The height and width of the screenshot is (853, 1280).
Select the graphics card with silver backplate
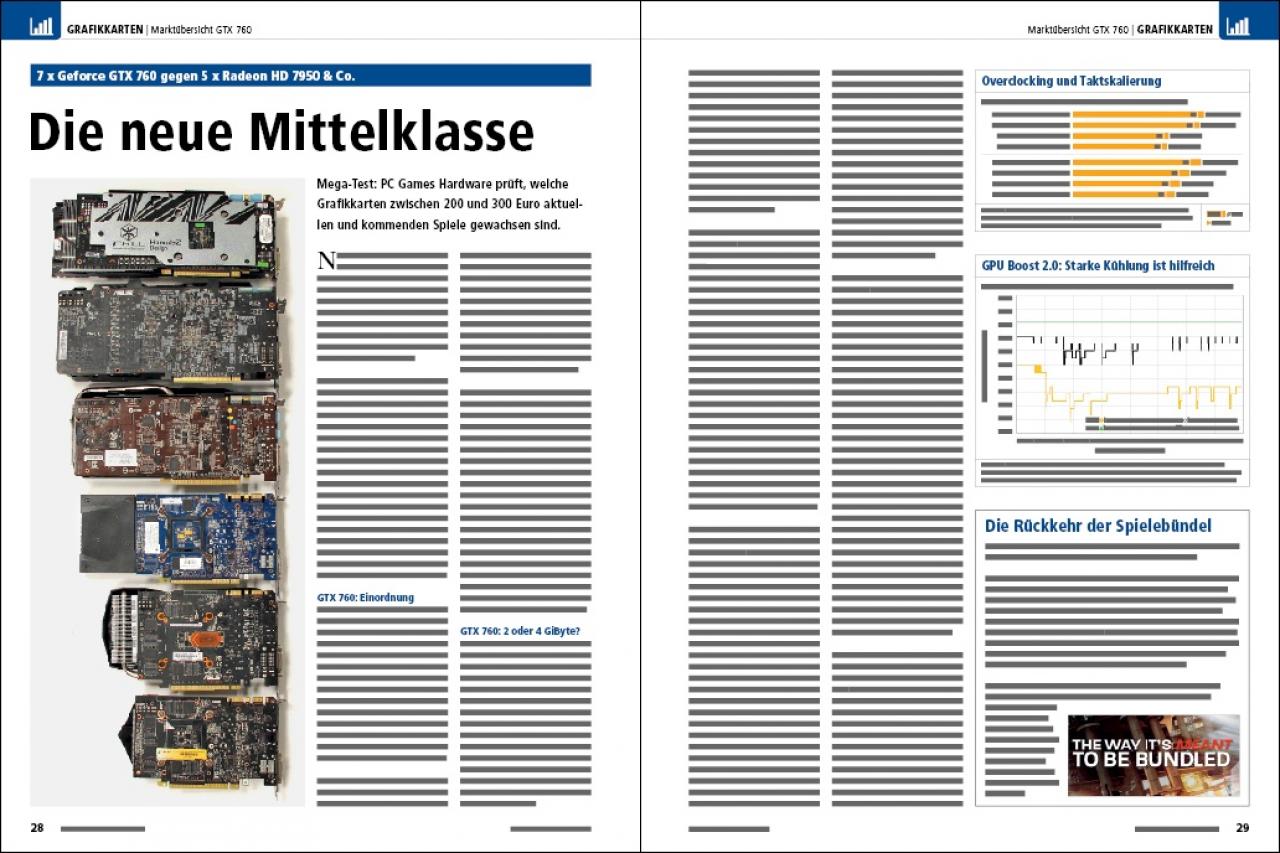click(165, 234)
